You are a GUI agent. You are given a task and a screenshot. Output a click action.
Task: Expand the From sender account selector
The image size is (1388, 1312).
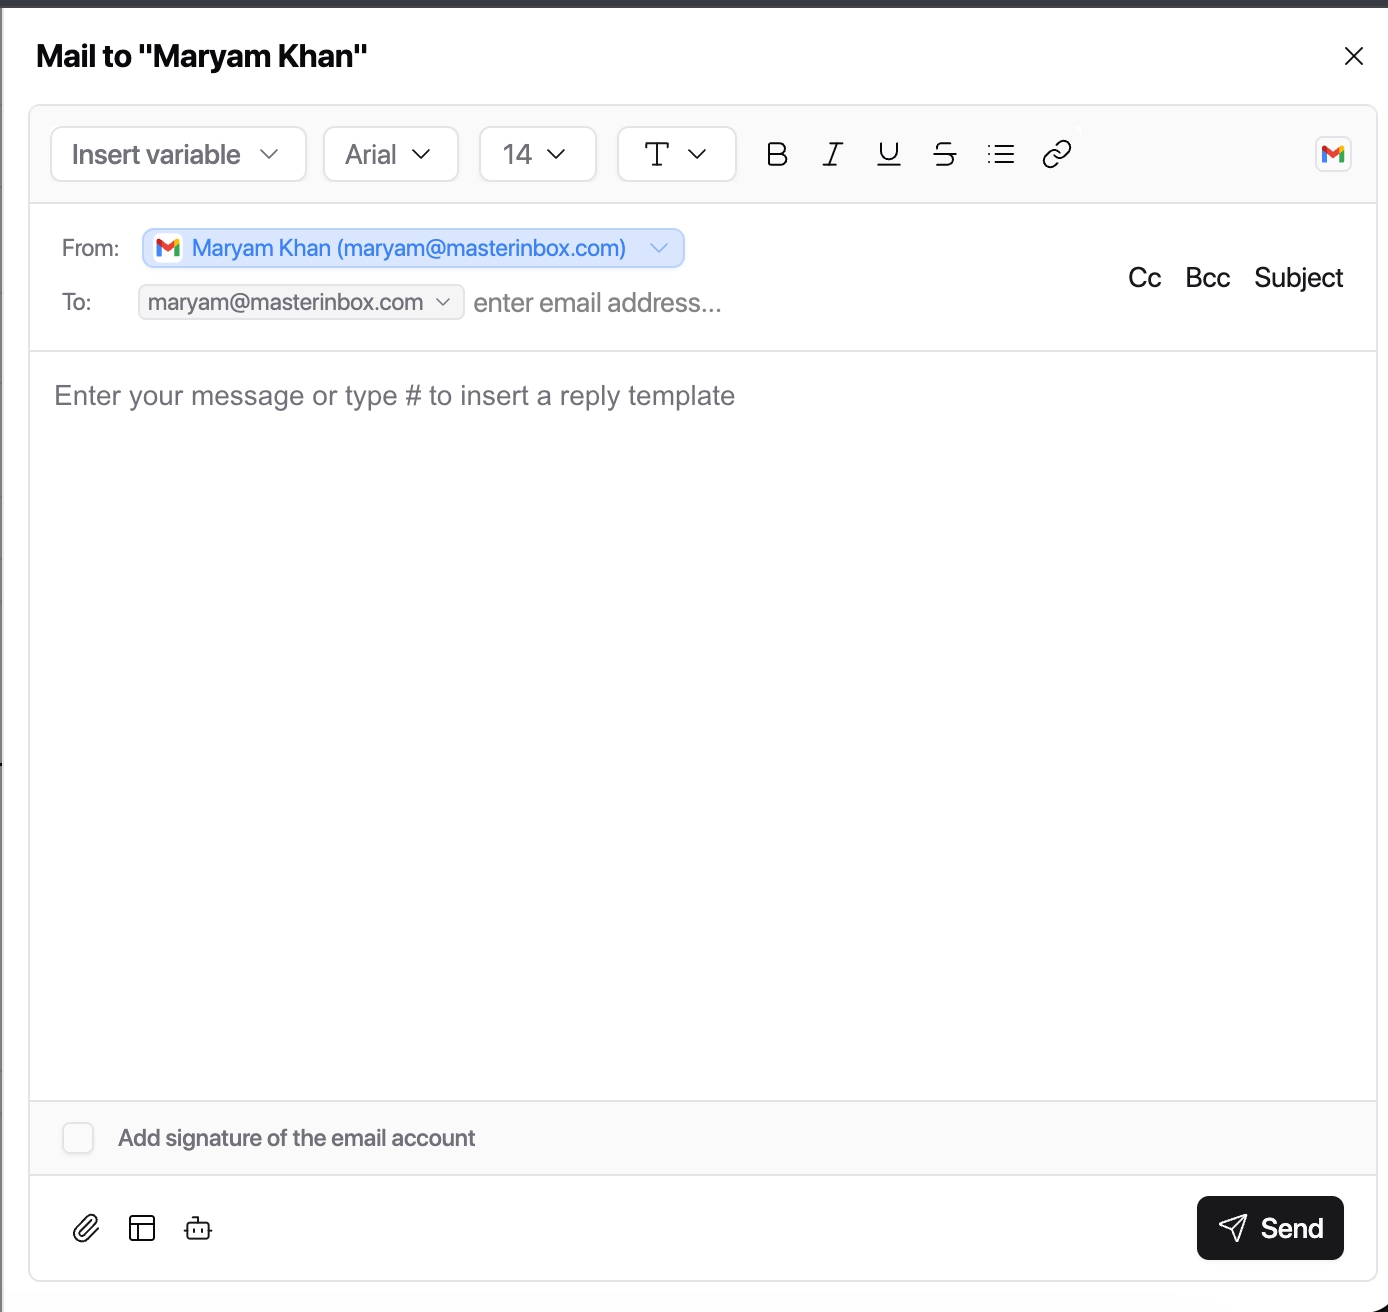coord(659,247)
